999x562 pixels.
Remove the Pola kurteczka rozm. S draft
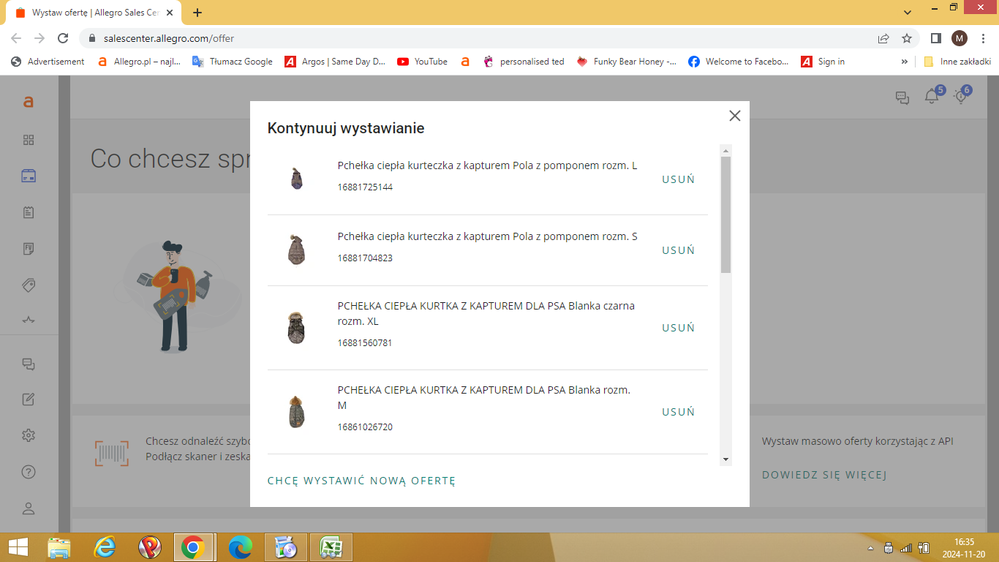(x=678, y=250)
